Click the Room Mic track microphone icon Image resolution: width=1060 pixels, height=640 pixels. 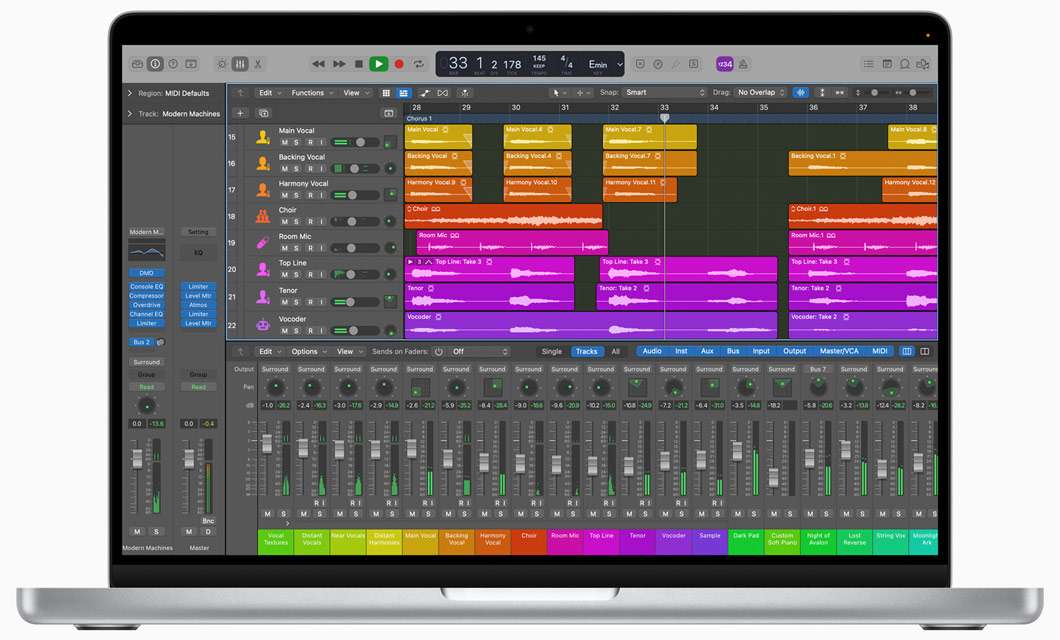[x=262, y=242]
